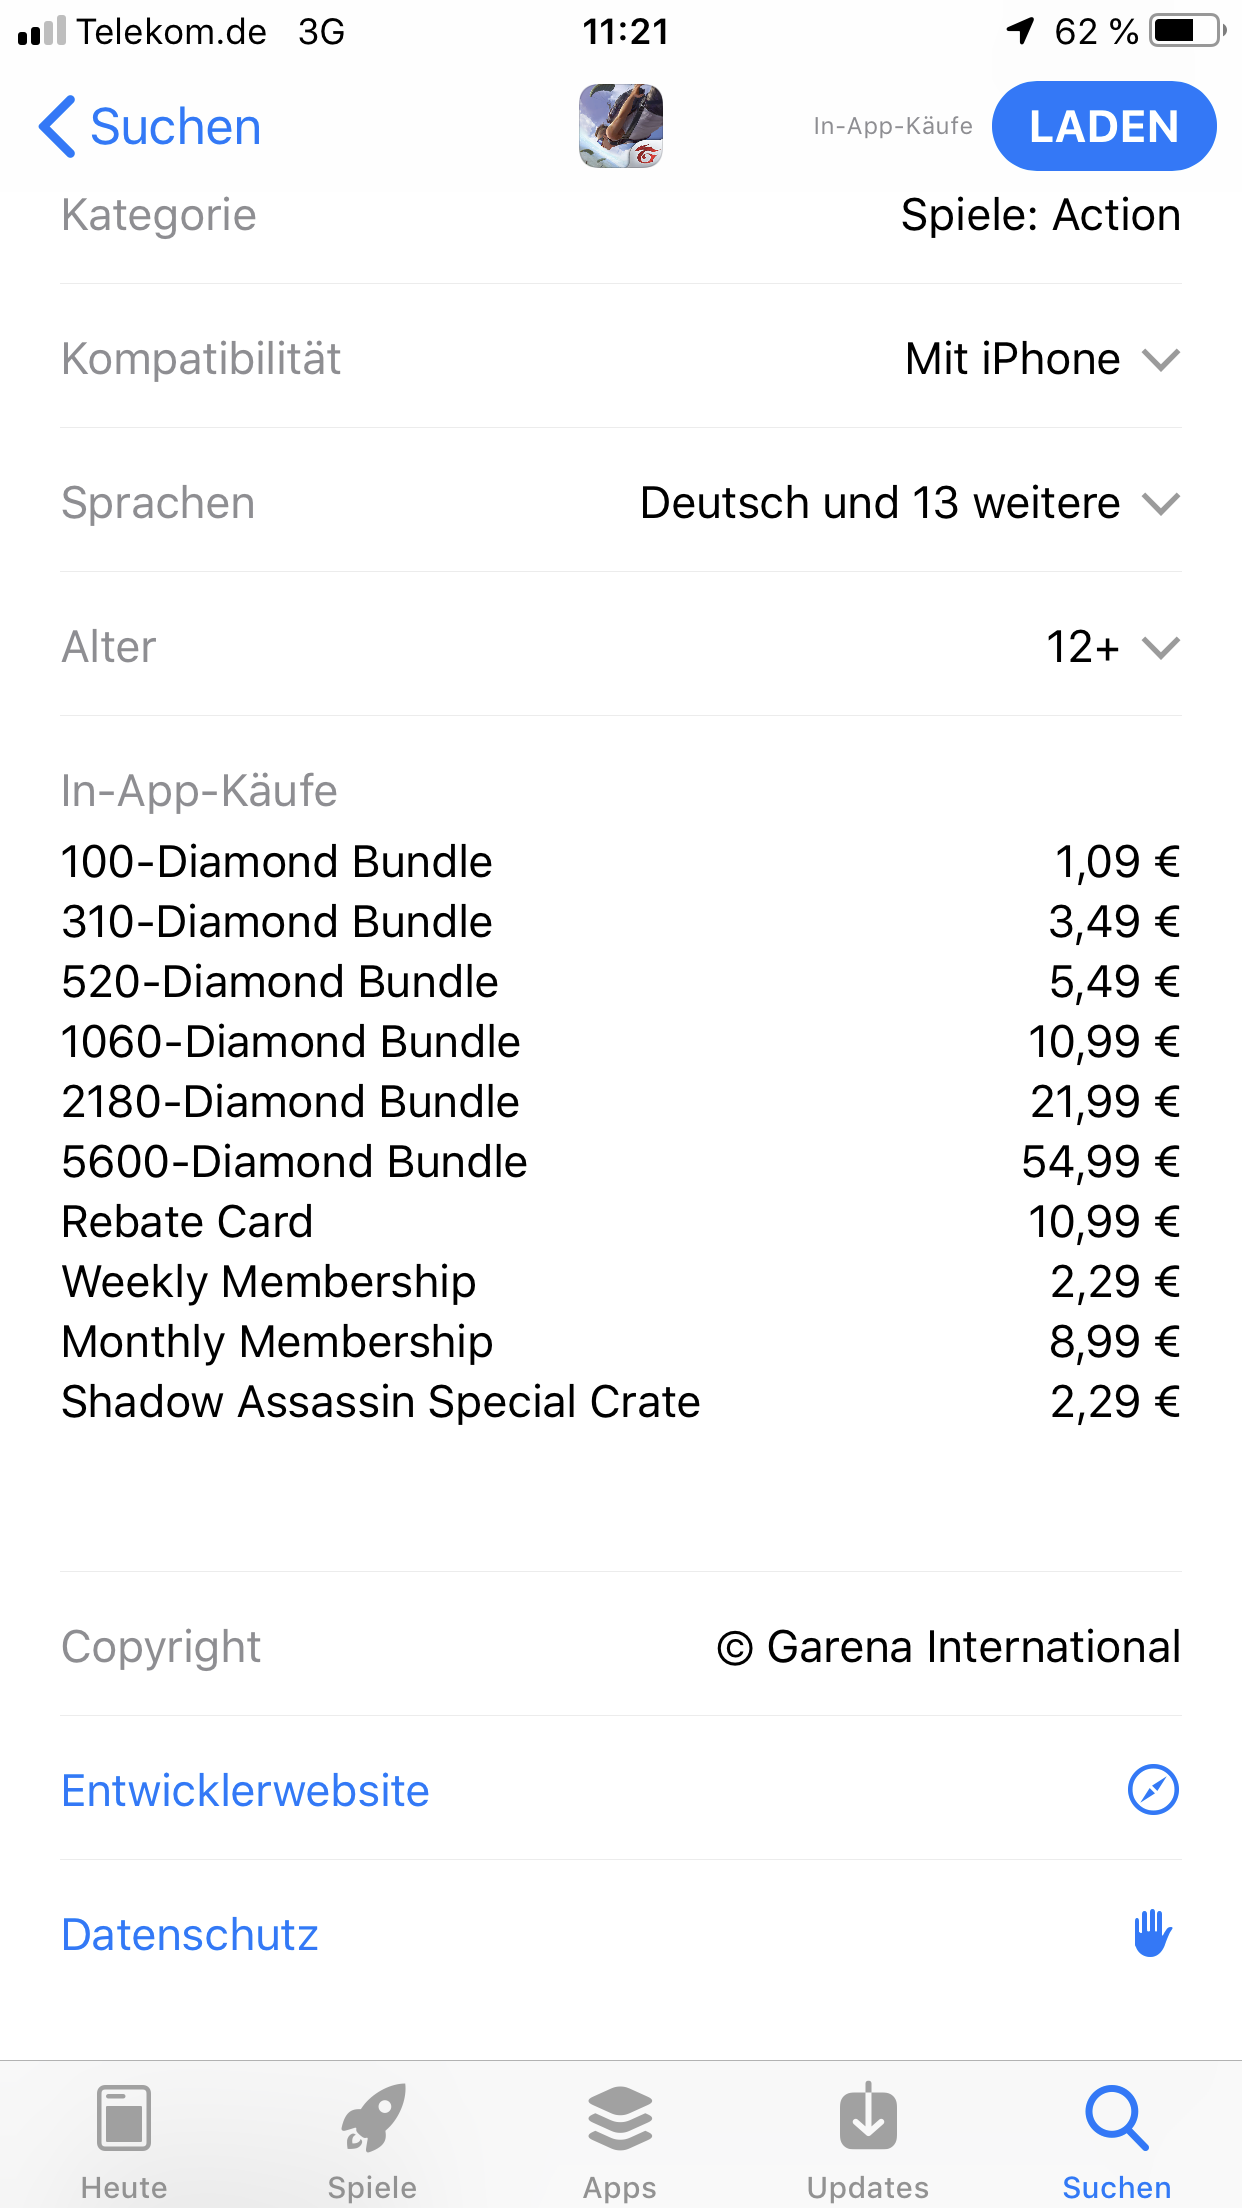Expand the Kompatibilität chevron
1242x2208 pixels.
(x=1161, y=360)
